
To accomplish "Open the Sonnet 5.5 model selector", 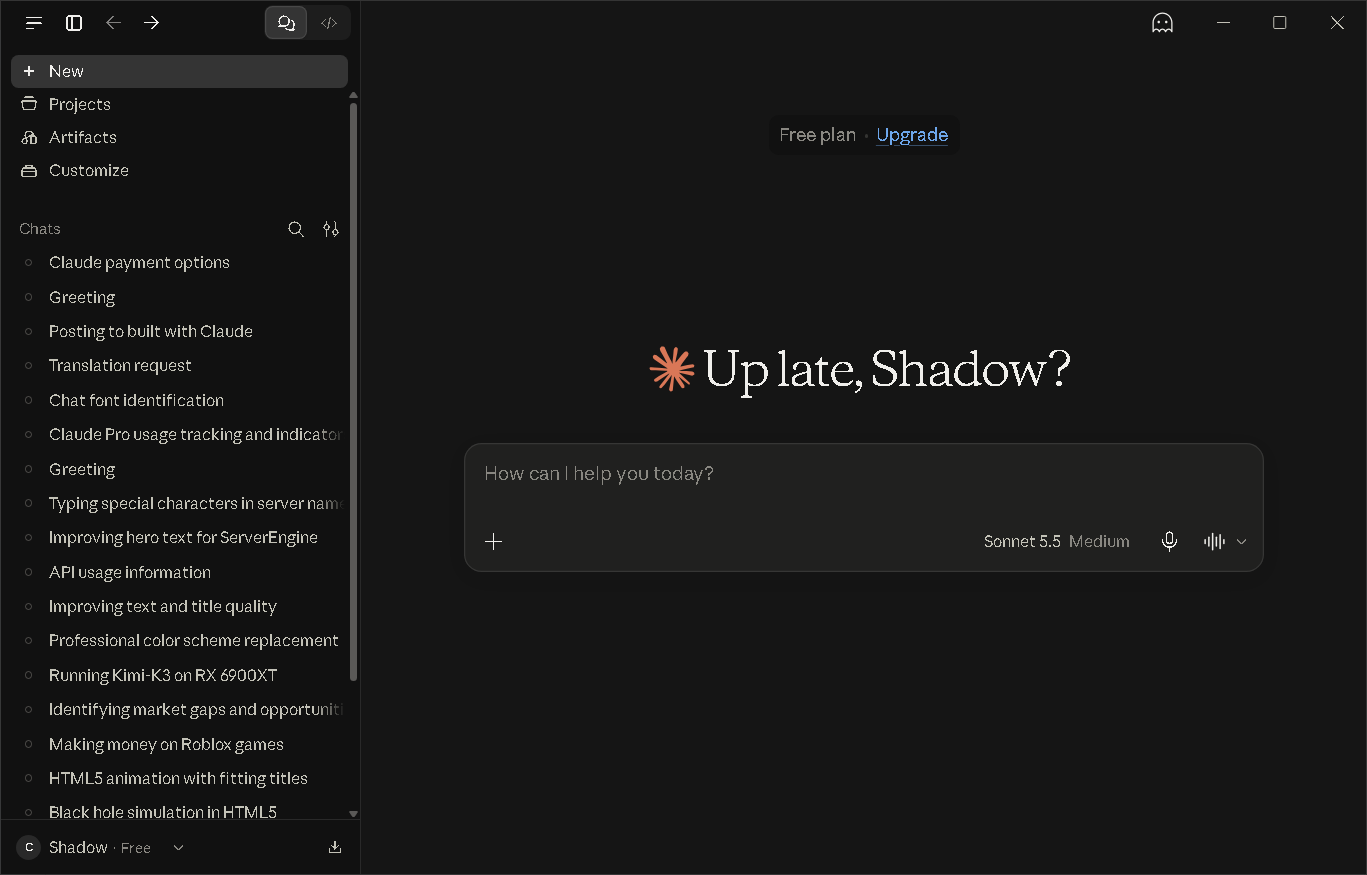I will point(1056,541).
